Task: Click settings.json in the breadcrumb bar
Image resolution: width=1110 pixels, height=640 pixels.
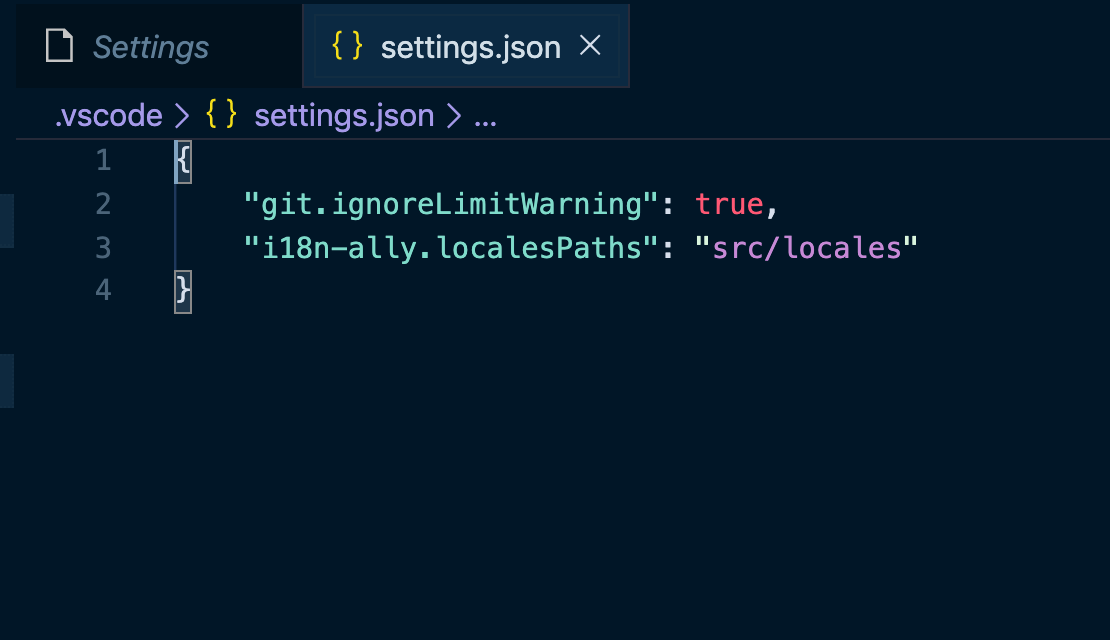Action: click(x=345, y=115)
